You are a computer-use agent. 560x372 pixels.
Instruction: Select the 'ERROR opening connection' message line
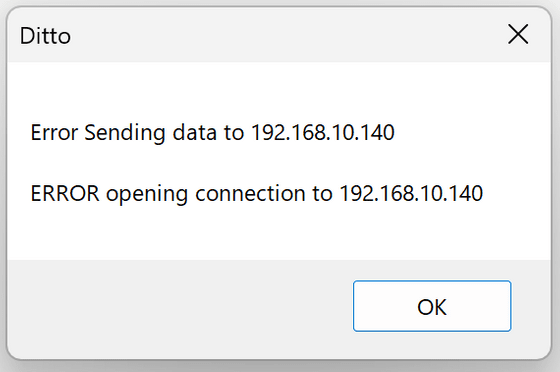pyautogui.click(x=257, y=194)
